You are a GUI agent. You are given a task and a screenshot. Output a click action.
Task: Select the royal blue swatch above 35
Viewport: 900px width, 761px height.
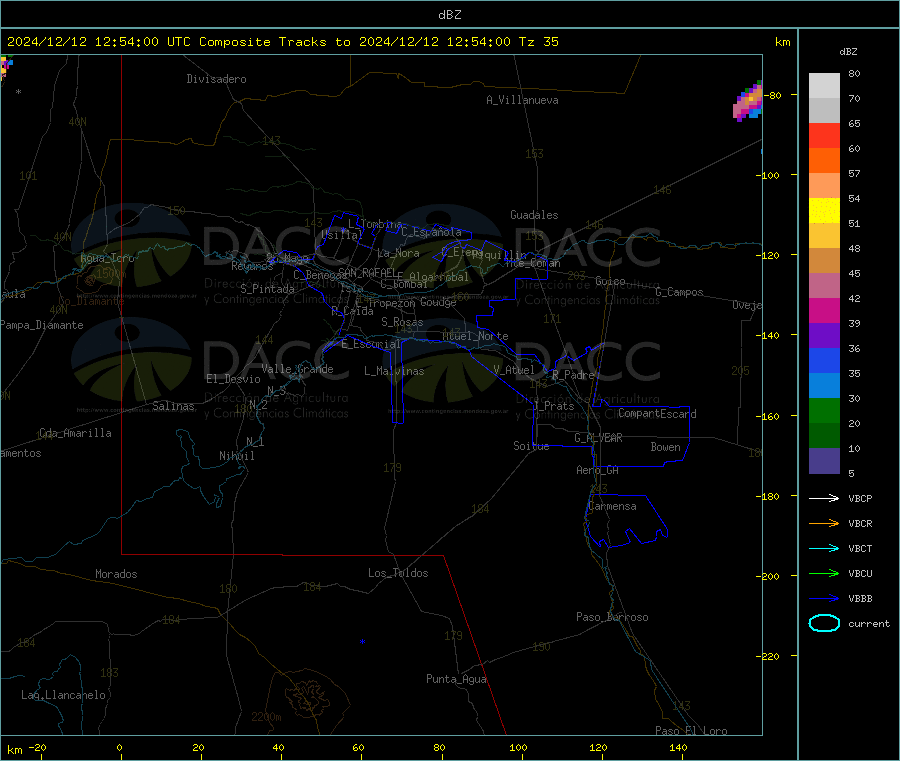click(824, 360)
